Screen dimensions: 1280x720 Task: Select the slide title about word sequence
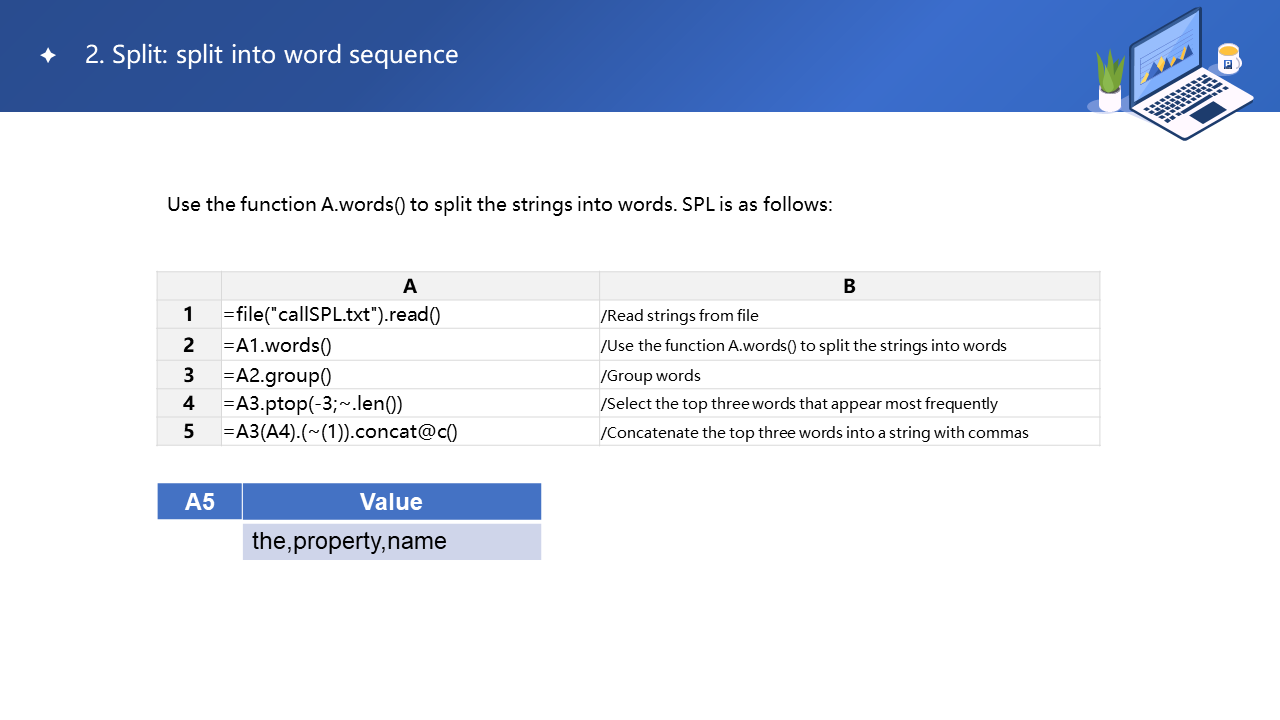tap(271, 55)
